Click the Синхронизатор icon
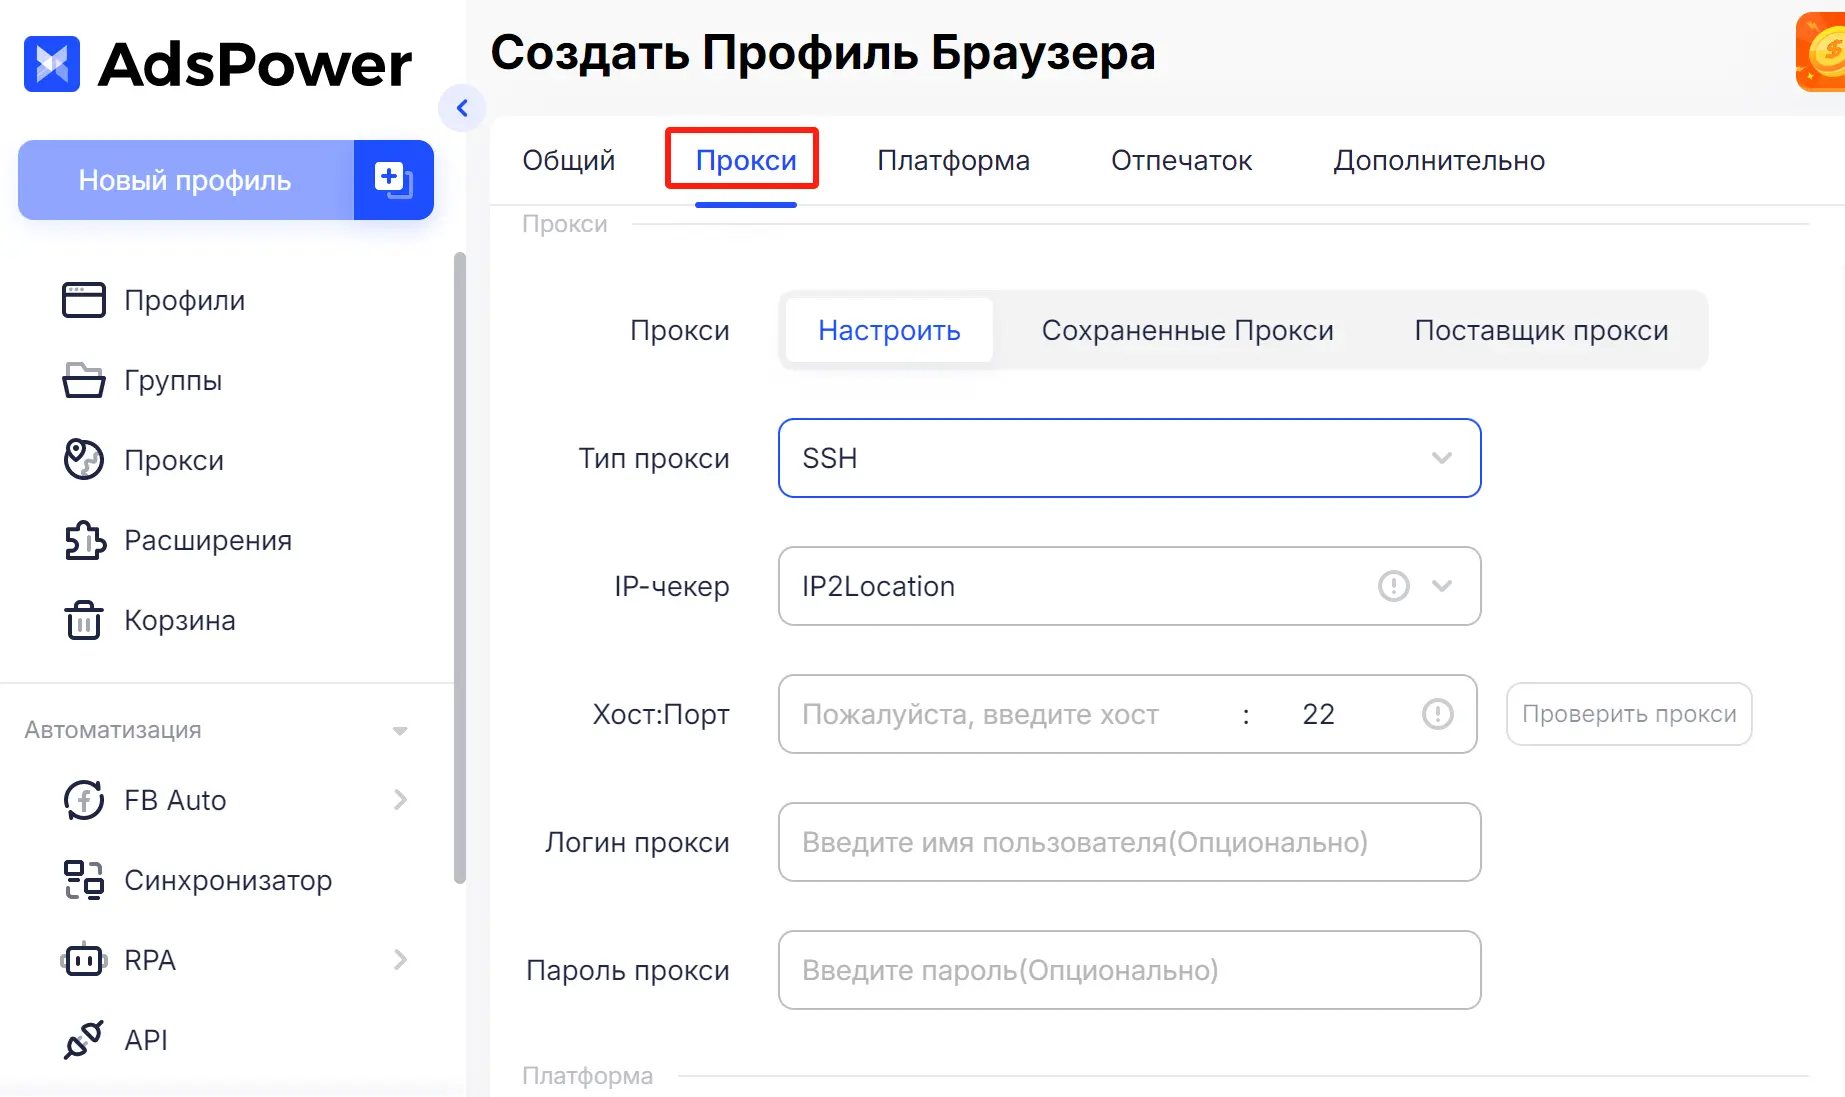The width and height of the screenshot is (1845, 1097). coord(84,880)
